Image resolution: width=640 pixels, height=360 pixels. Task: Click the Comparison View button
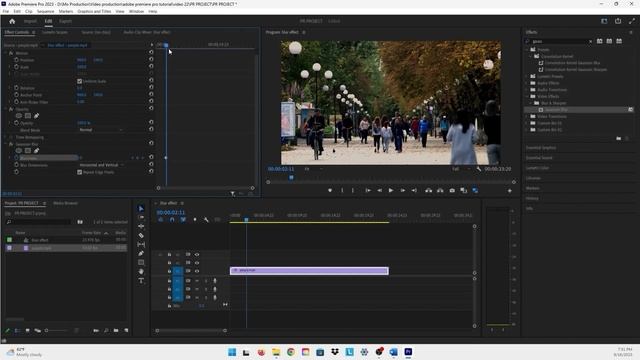(x=463, y=190)
